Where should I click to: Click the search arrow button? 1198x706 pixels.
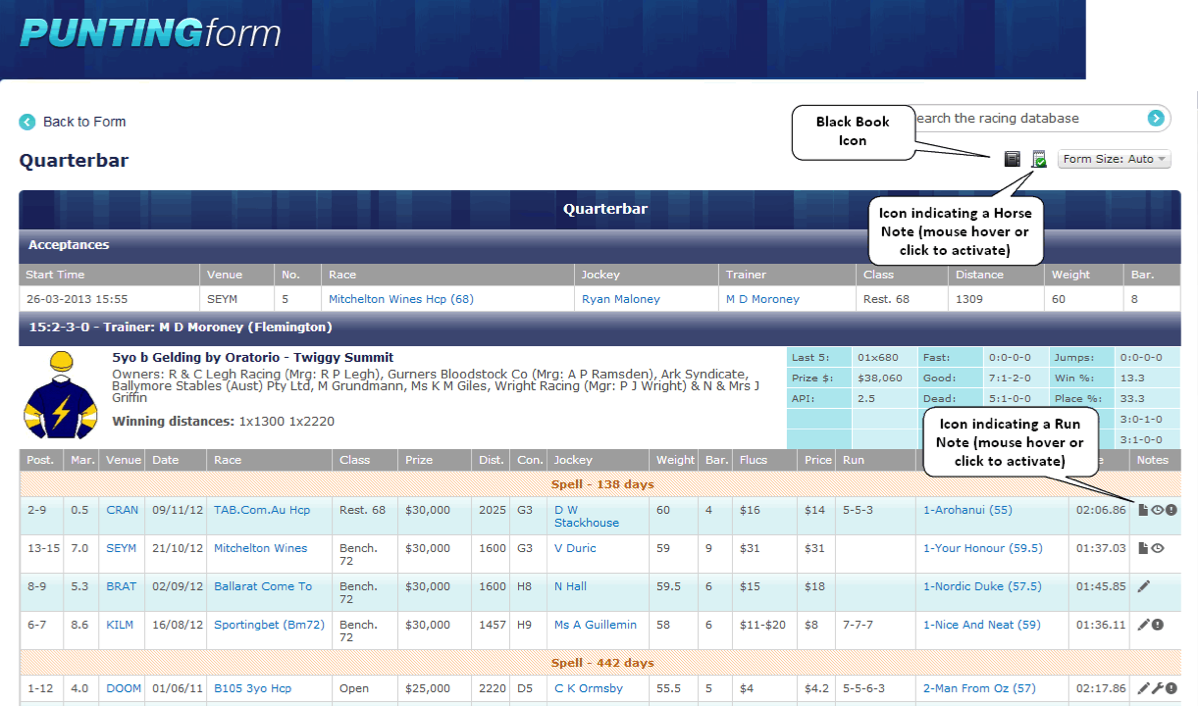click(x=1156, y=118)
